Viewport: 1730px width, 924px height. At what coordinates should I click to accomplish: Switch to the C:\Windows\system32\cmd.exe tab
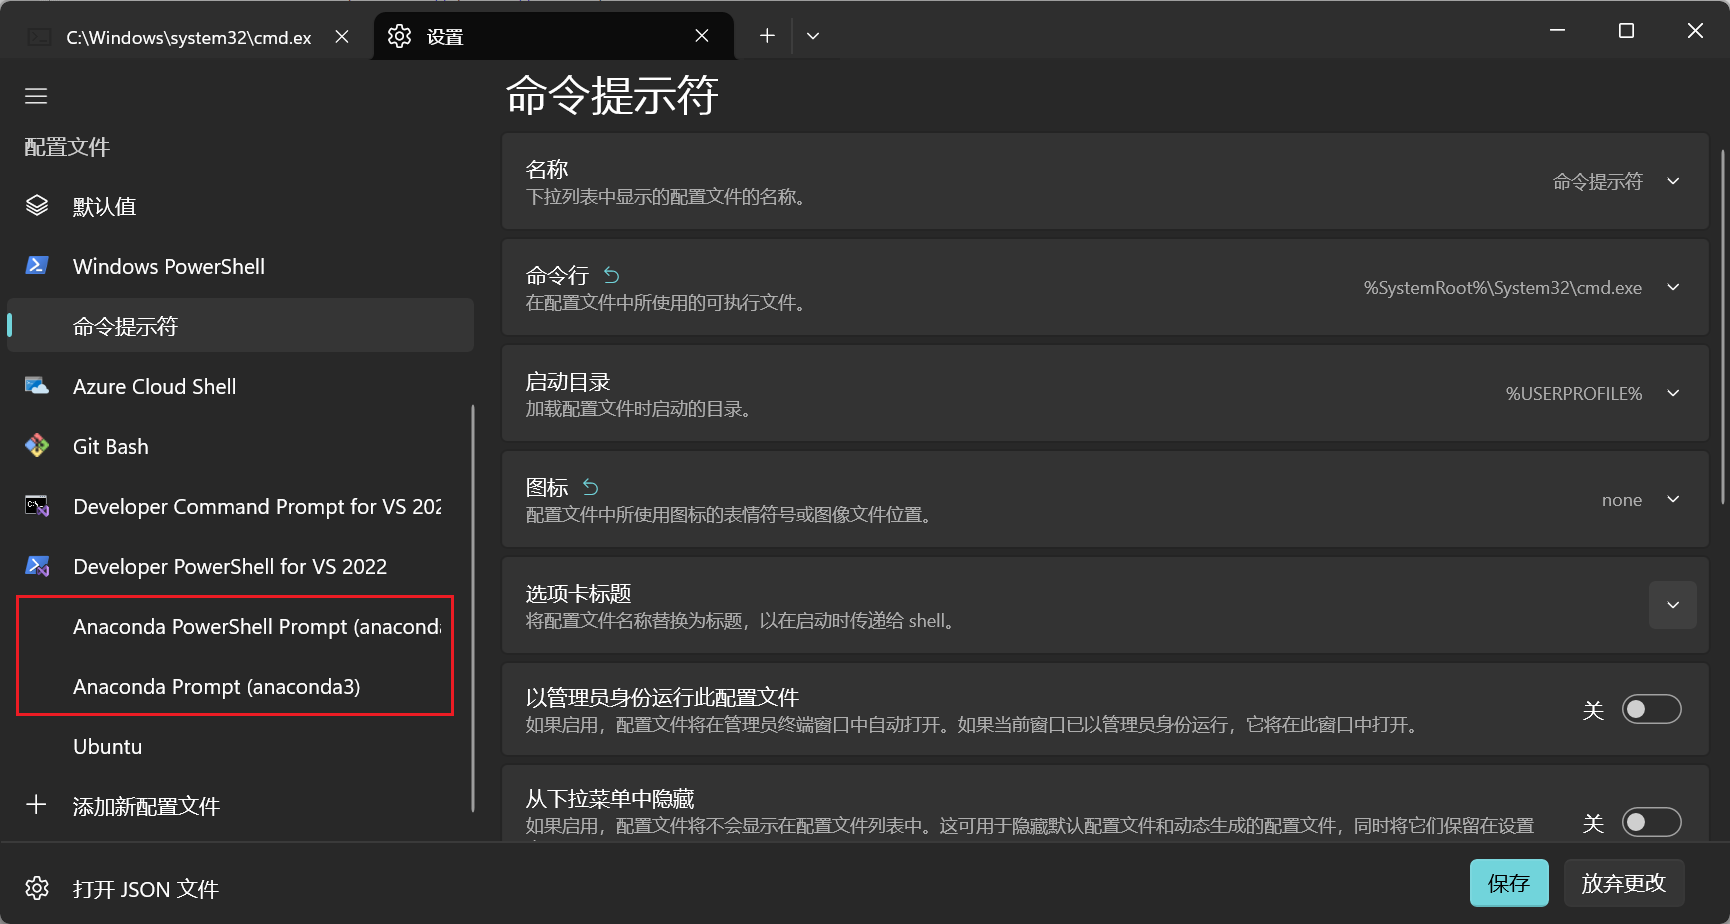[x=190, y=36]
